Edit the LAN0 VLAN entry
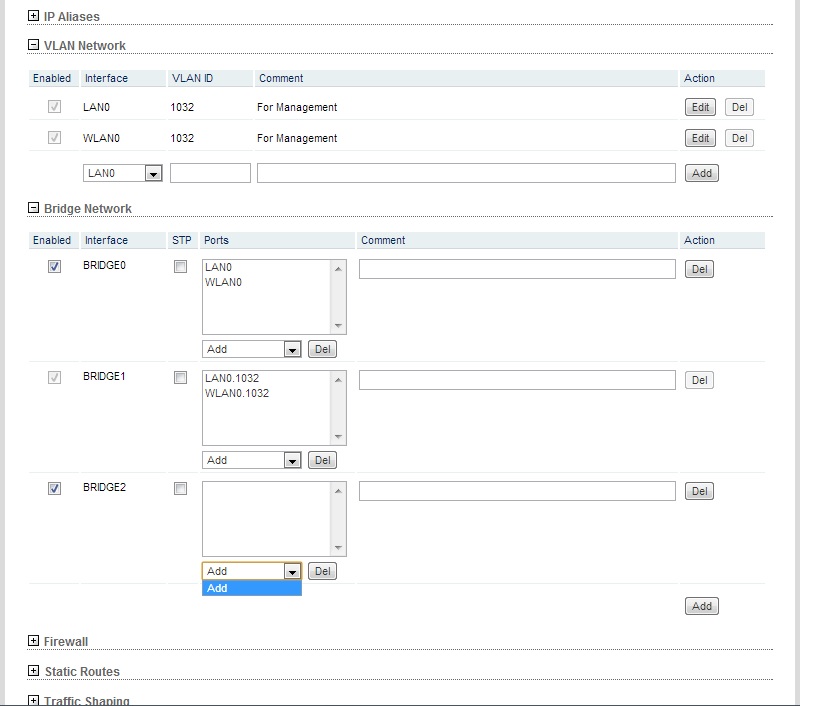Screen dimensions: 813x706 coord(700,107)
